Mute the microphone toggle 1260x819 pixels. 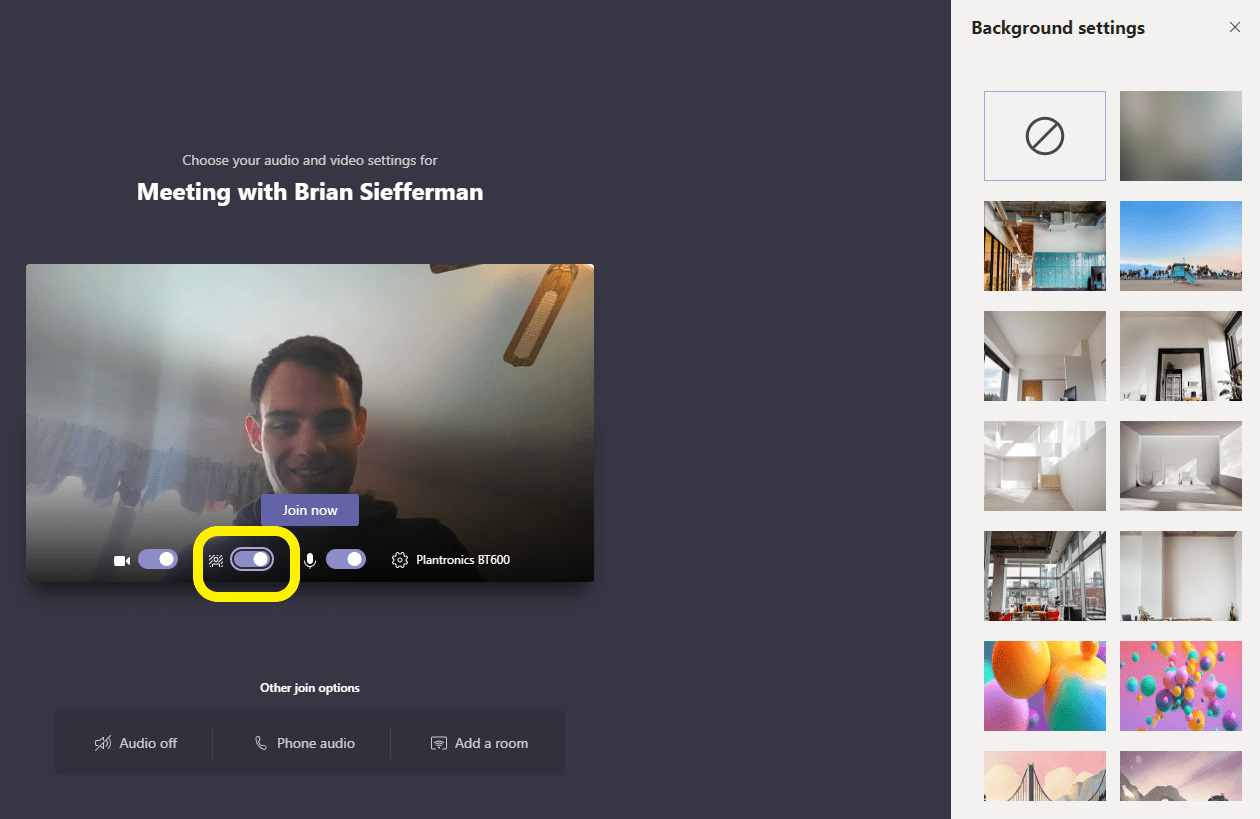[346, 559]
